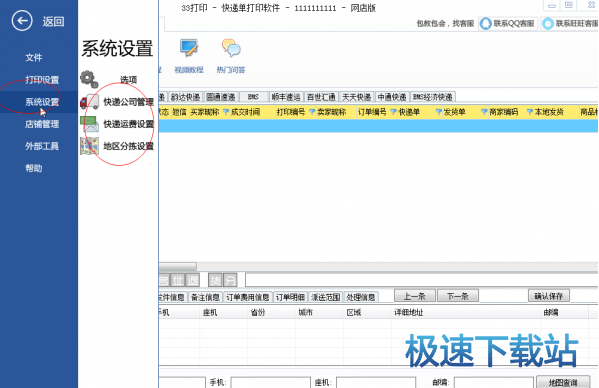599x388 pixels.
Task: Open 快递公司管理 truck icon
Action: [x=89, y=102]
